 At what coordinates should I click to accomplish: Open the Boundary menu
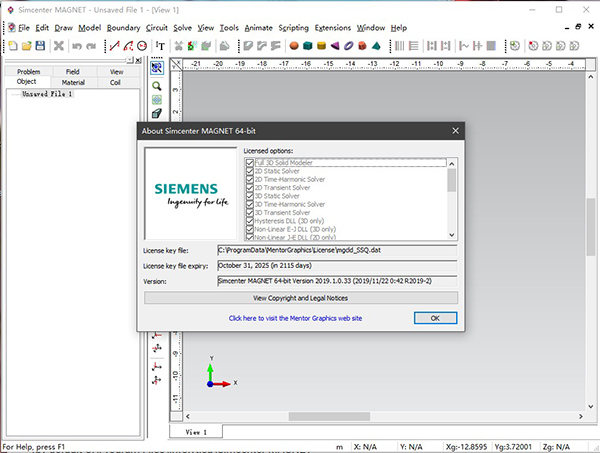pos(124,27)
